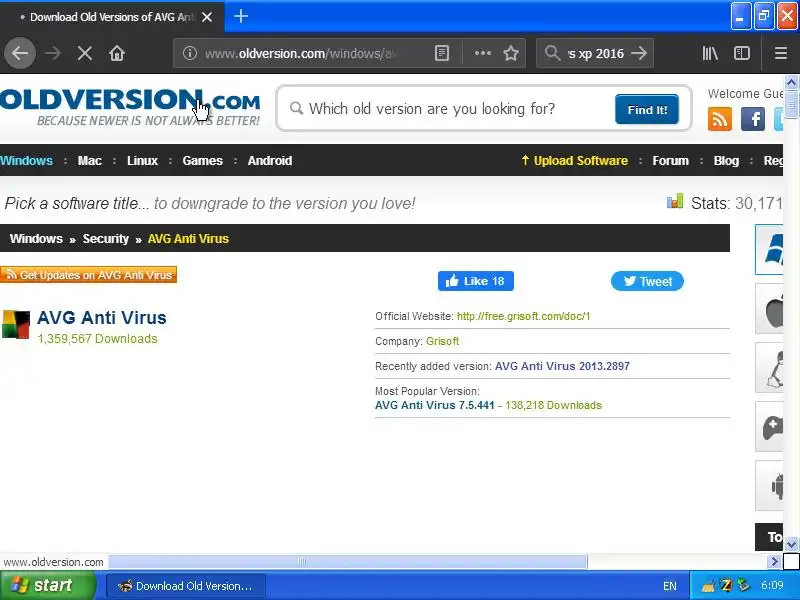Screen dimensions: 800x600
Task: Click the horizontal scrollbar right arrow
Action: point(774,562)
